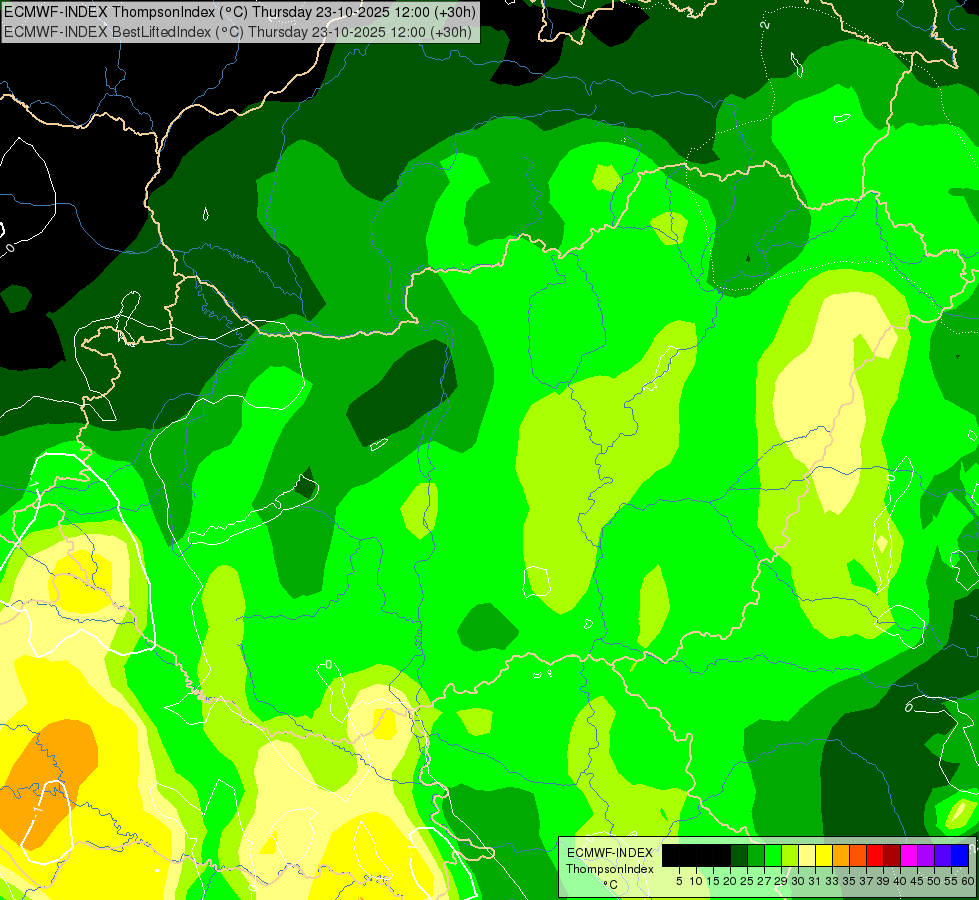
Task: Click the purple 45–50 legend swatch
Action: (x=926, y=855)
